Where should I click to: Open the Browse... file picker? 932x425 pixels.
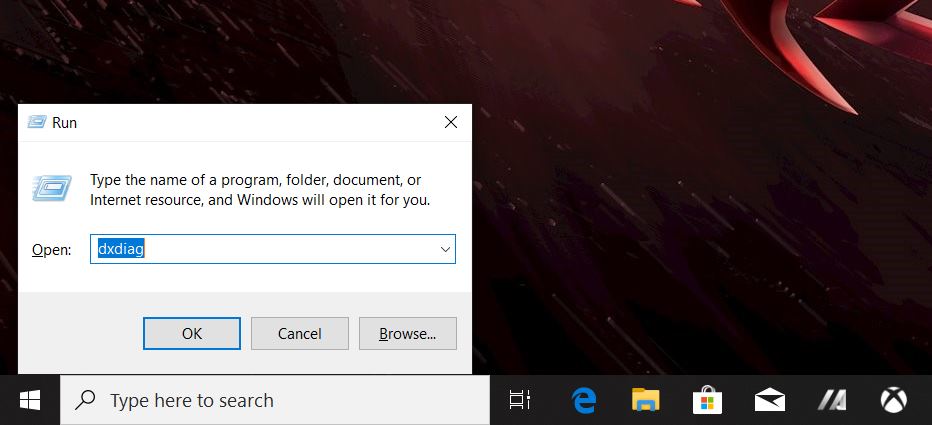(x=408, y=333)
